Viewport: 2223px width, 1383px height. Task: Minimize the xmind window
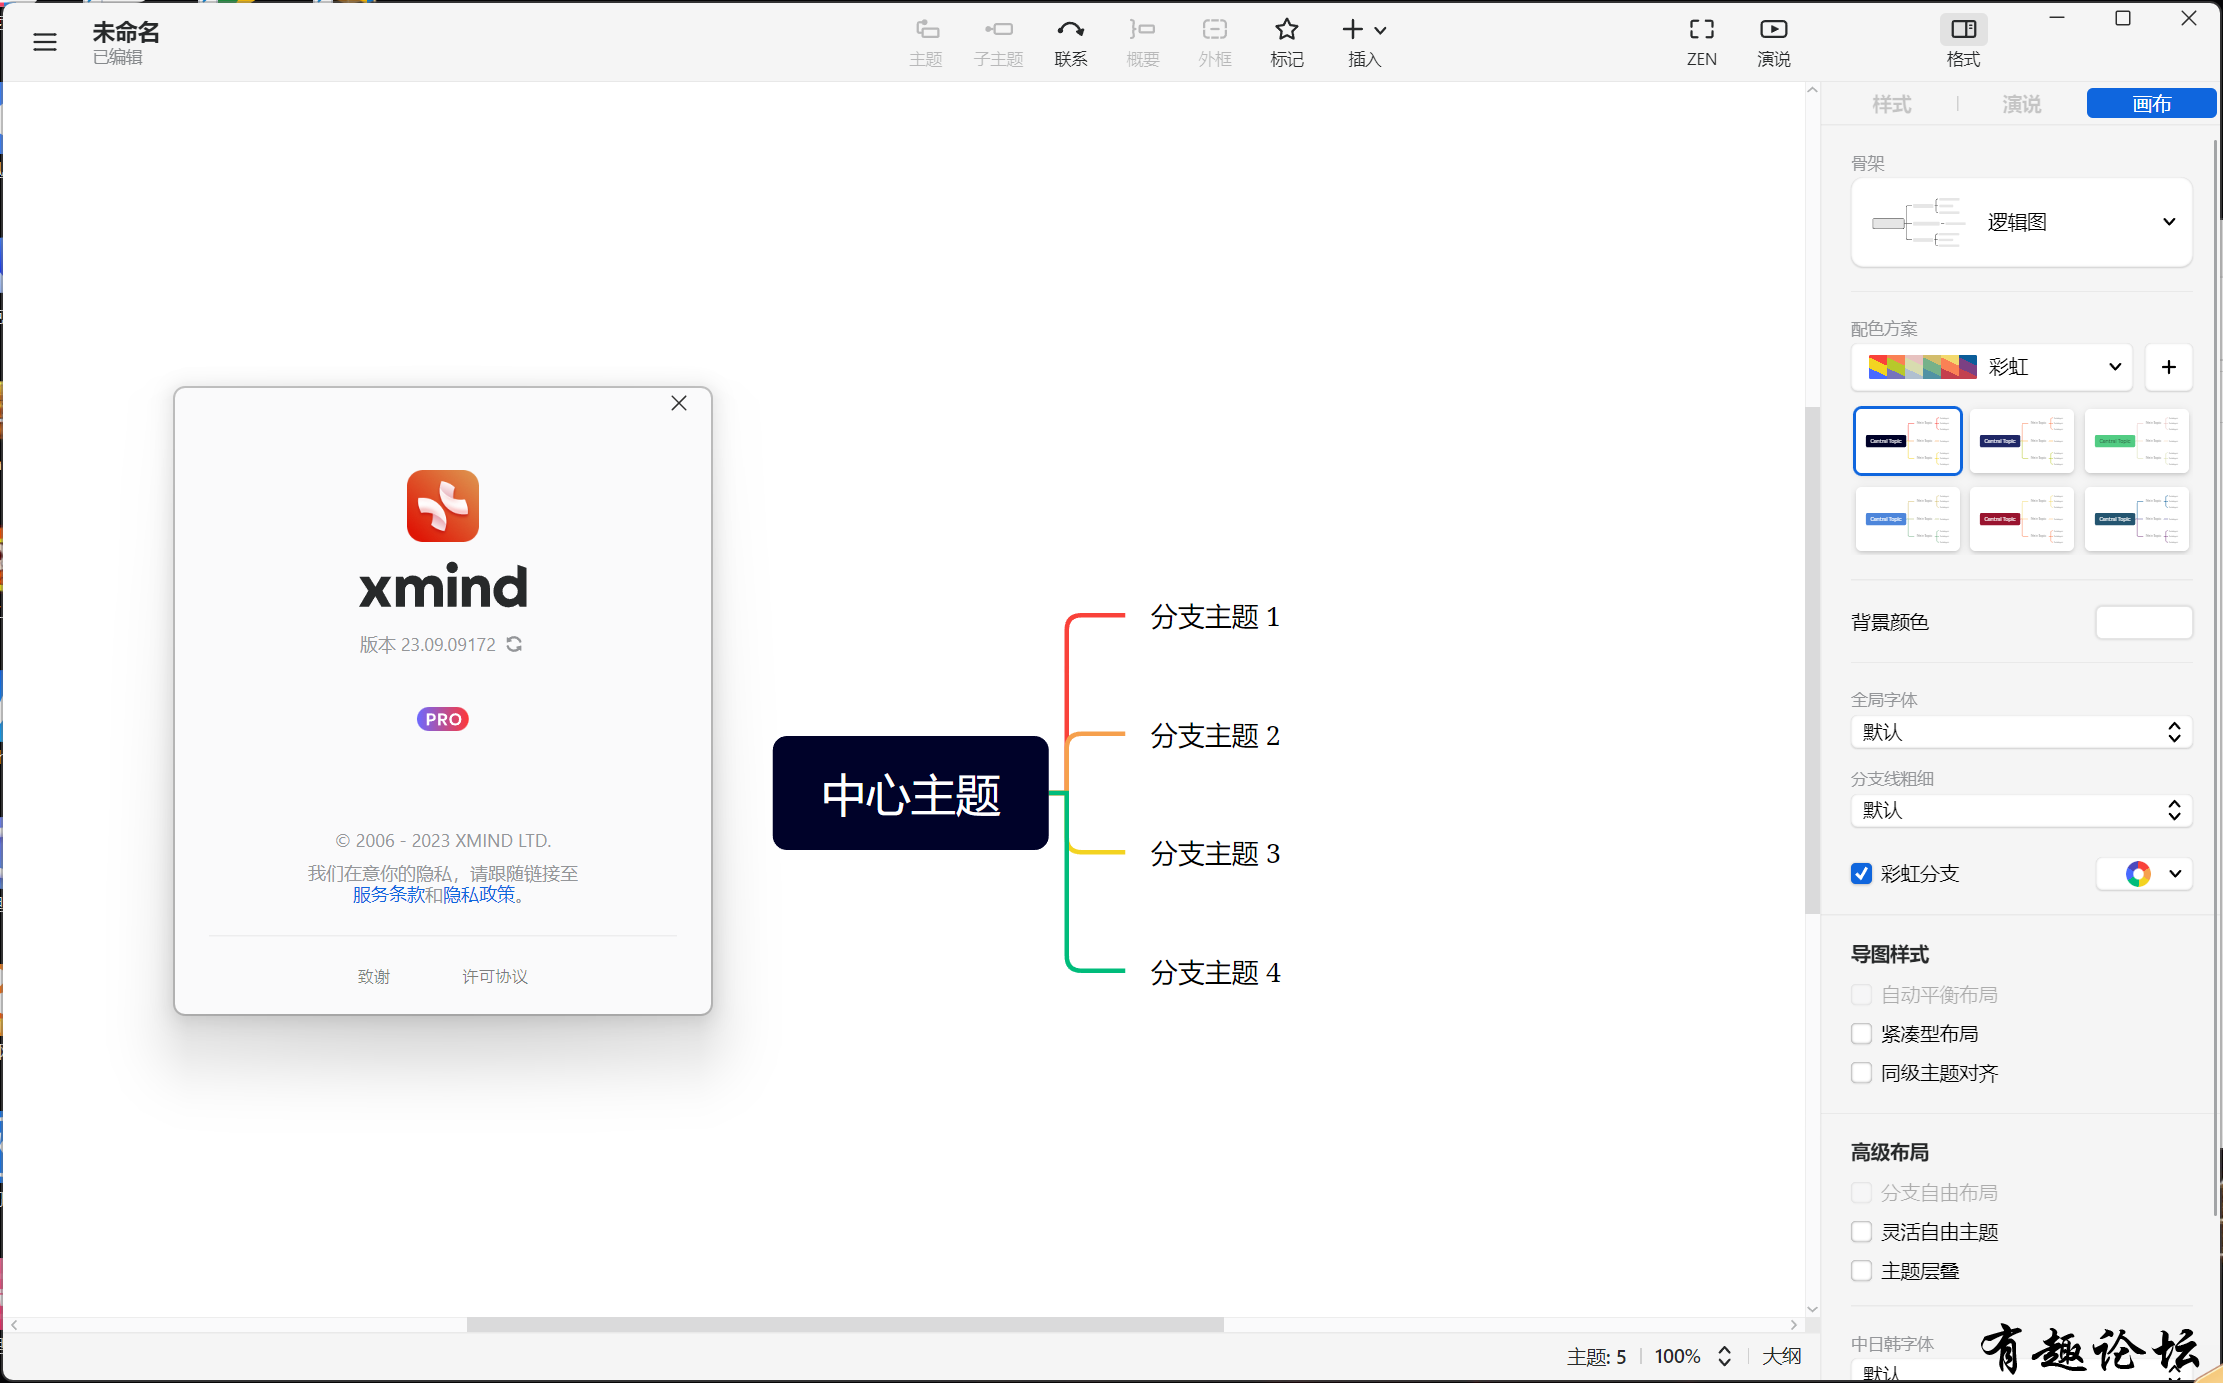pos(2057,18)
